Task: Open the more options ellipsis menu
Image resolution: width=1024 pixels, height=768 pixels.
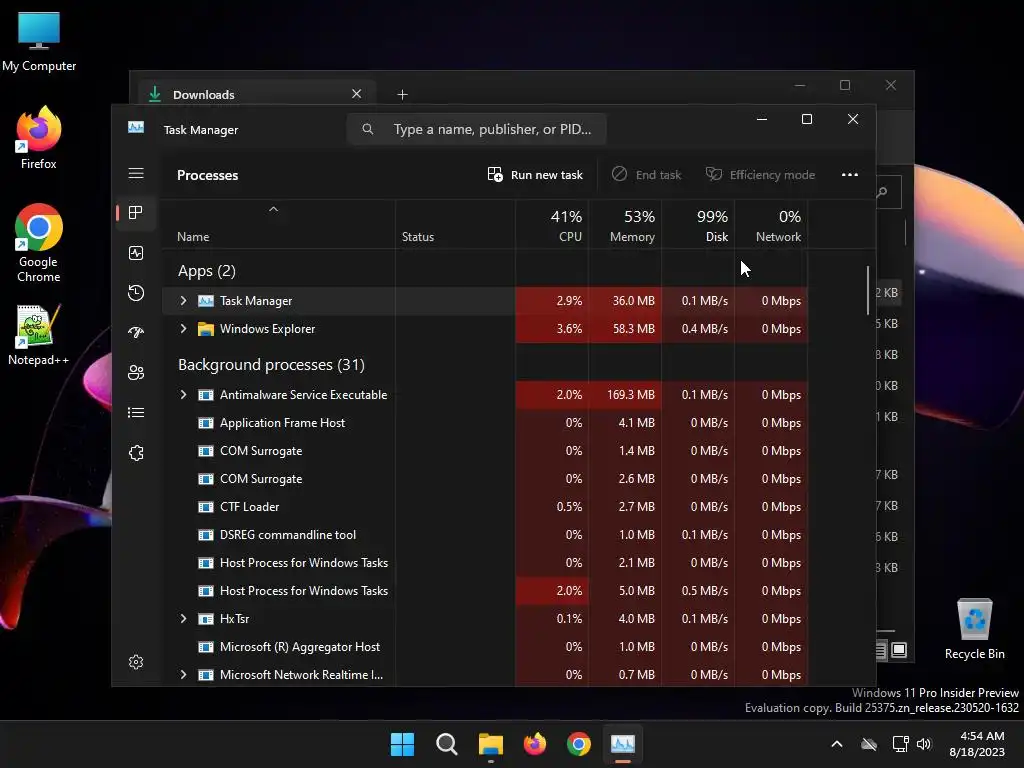Action: (x=850, y=174)
